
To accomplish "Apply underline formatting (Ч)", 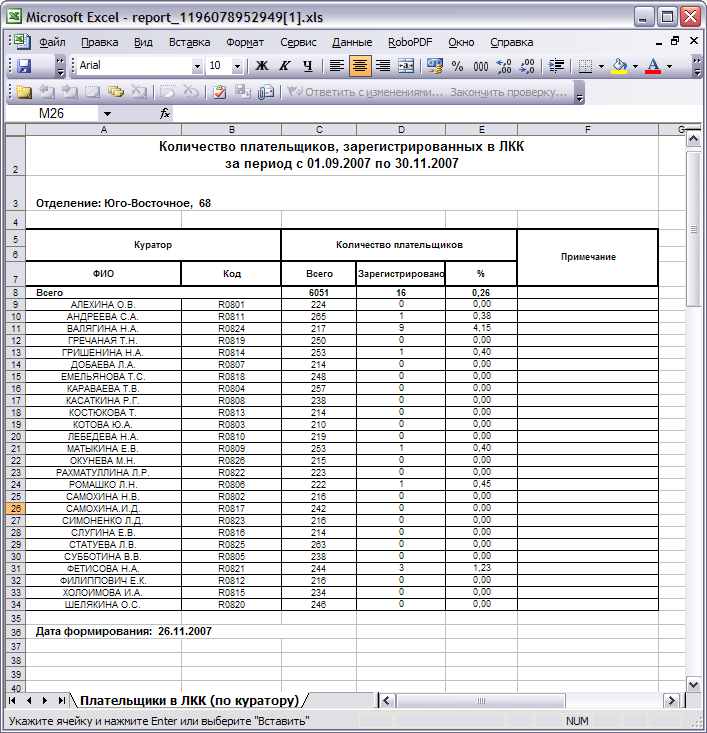I will pos(307,66).
